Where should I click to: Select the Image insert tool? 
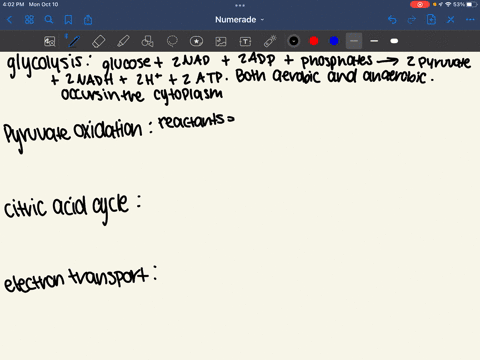tap(221, 41)
